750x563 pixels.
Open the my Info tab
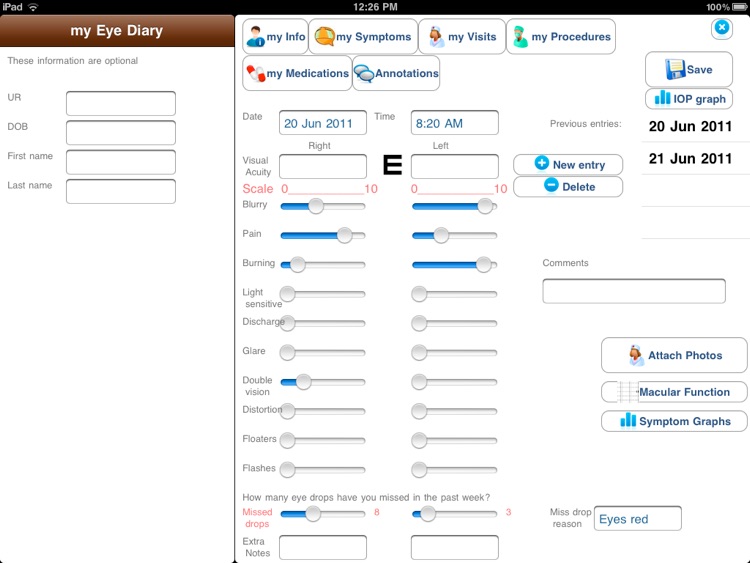[276, 36]
